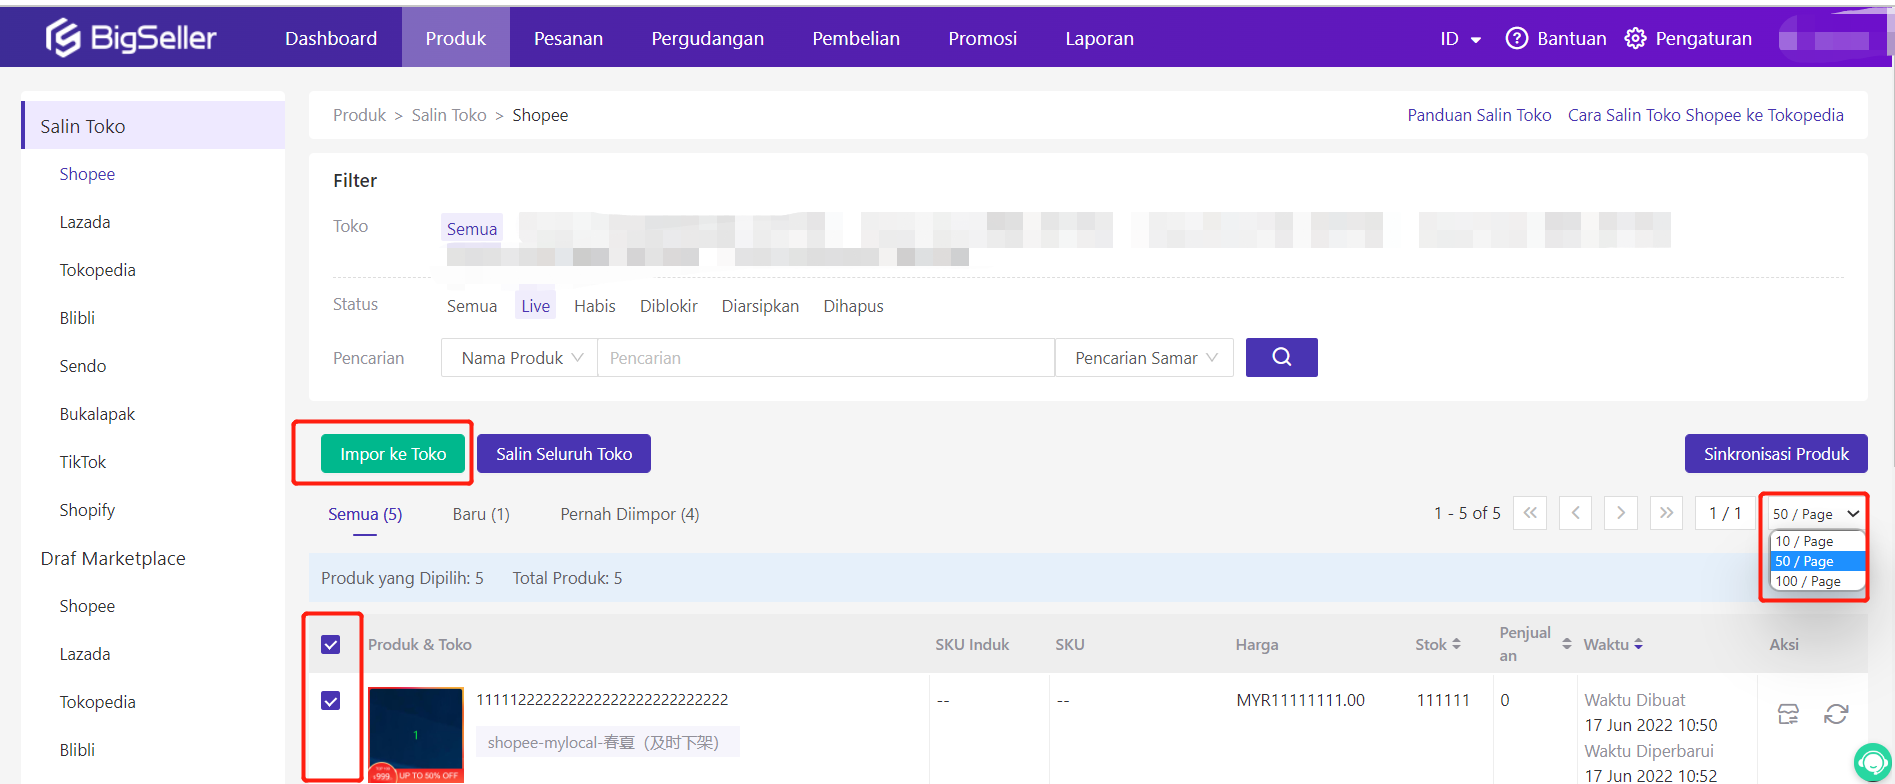The height and width of the screenshot is (784, 1895).
Task: Open the 50 / Page size dropdown
Action: (x=1814, y=514)
